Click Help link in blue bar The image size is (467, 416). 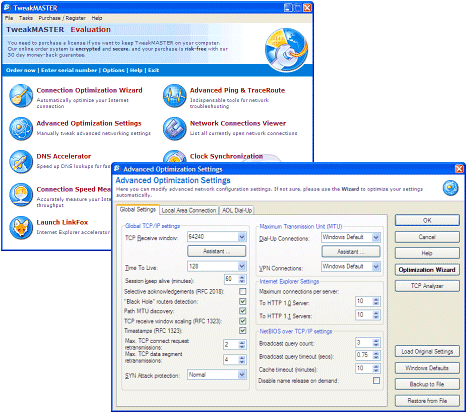(x=136, y=70)
